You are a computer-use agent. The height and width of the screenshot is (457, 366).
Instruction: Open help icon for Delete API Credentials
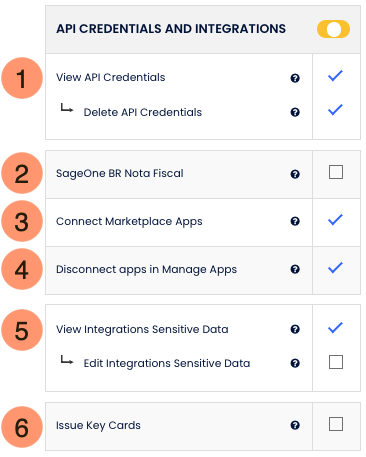[295, 112]
